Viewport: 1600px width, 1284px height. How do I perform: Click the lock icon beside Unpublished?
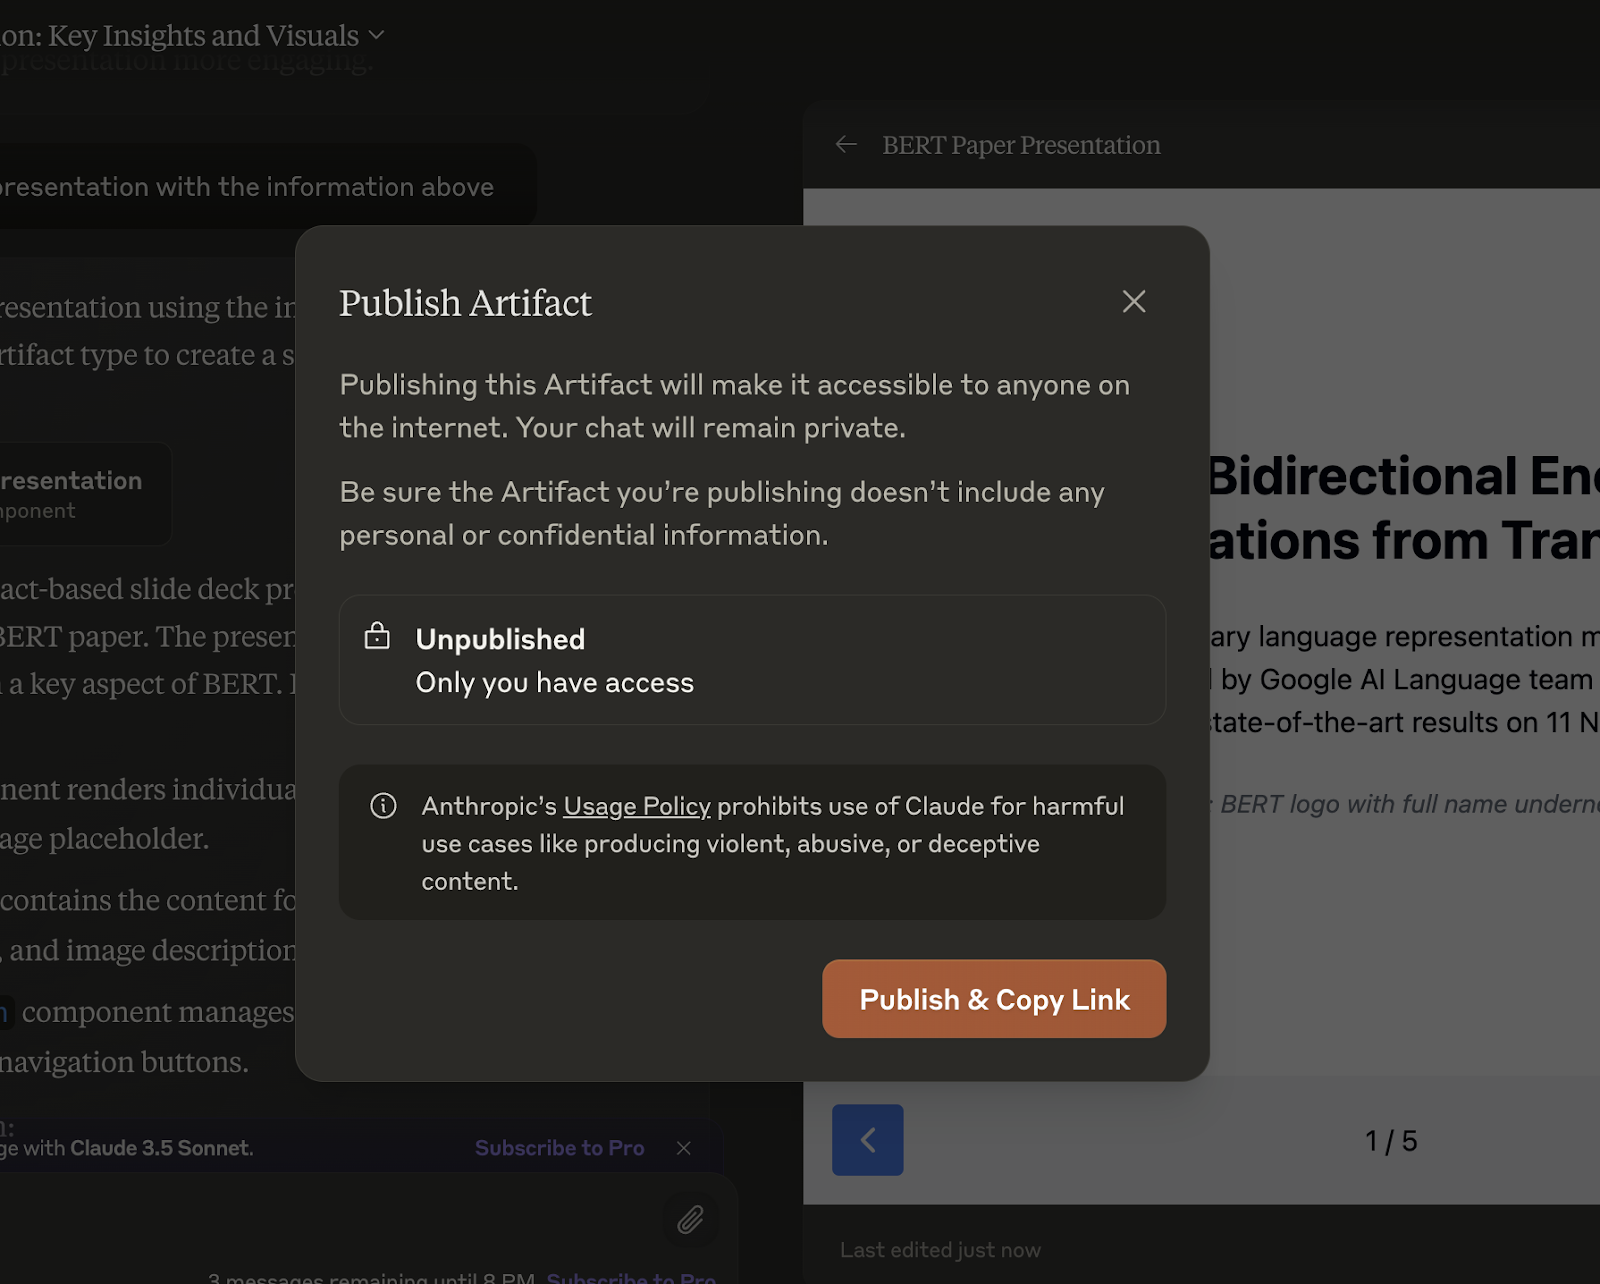tap(377, 636)
